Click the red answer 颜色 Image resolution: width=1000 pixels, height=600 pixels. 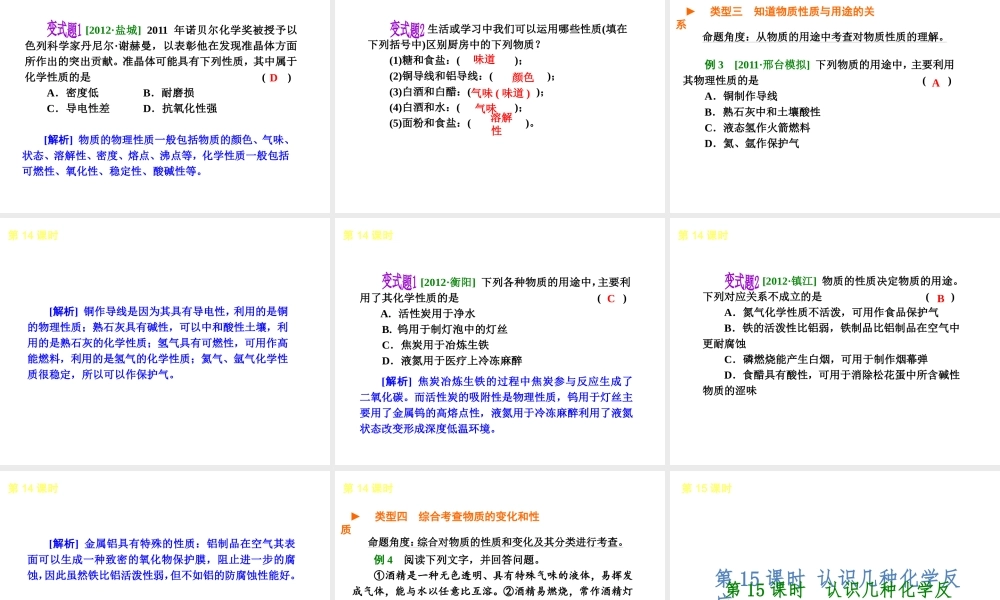522,77
